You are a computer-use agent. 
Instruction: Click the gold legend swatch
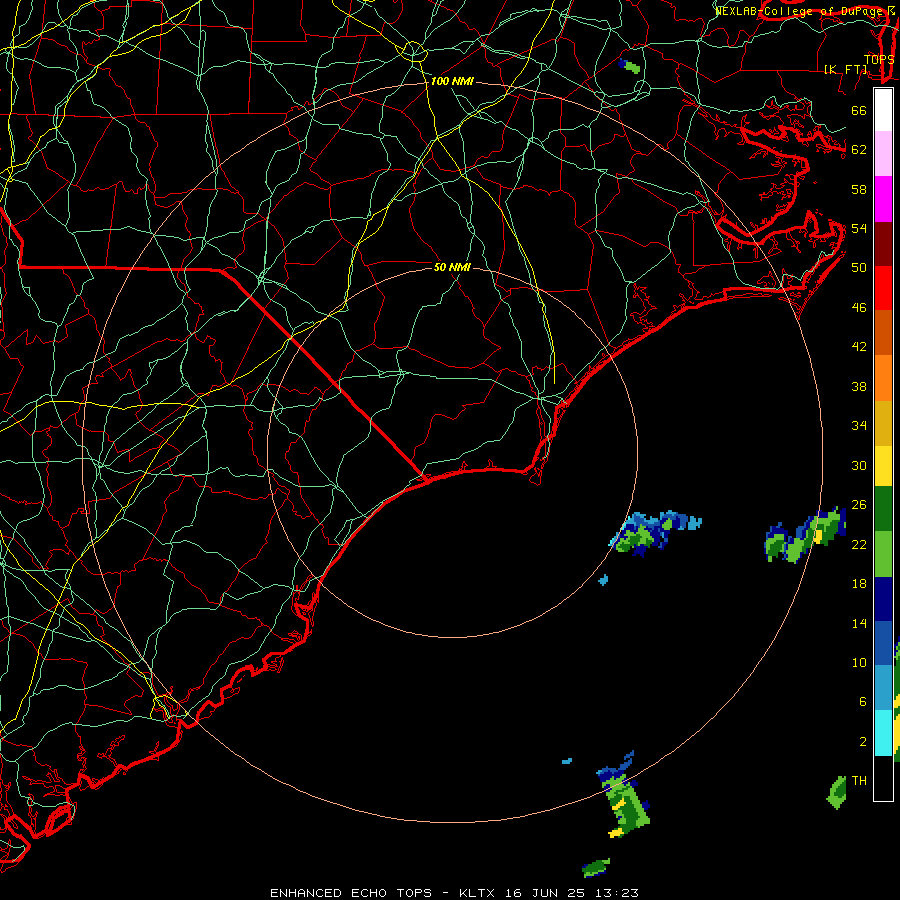tap(883, 424)
